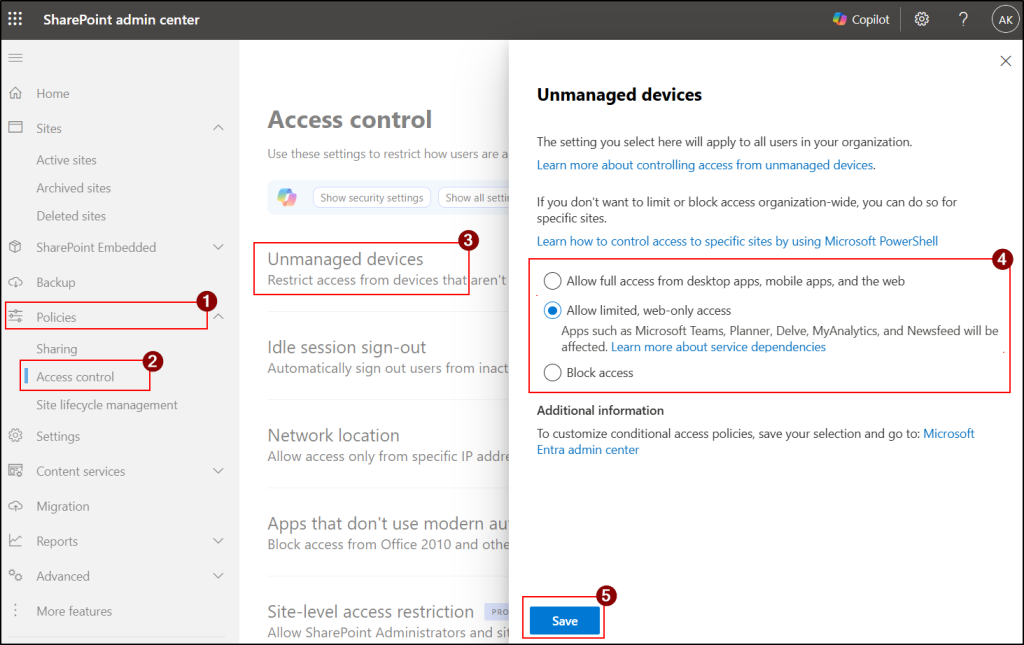Collapse the Sites section chevron
Image resolution: width=1024 pixels, height=645 pixels.
pos(219,128)
